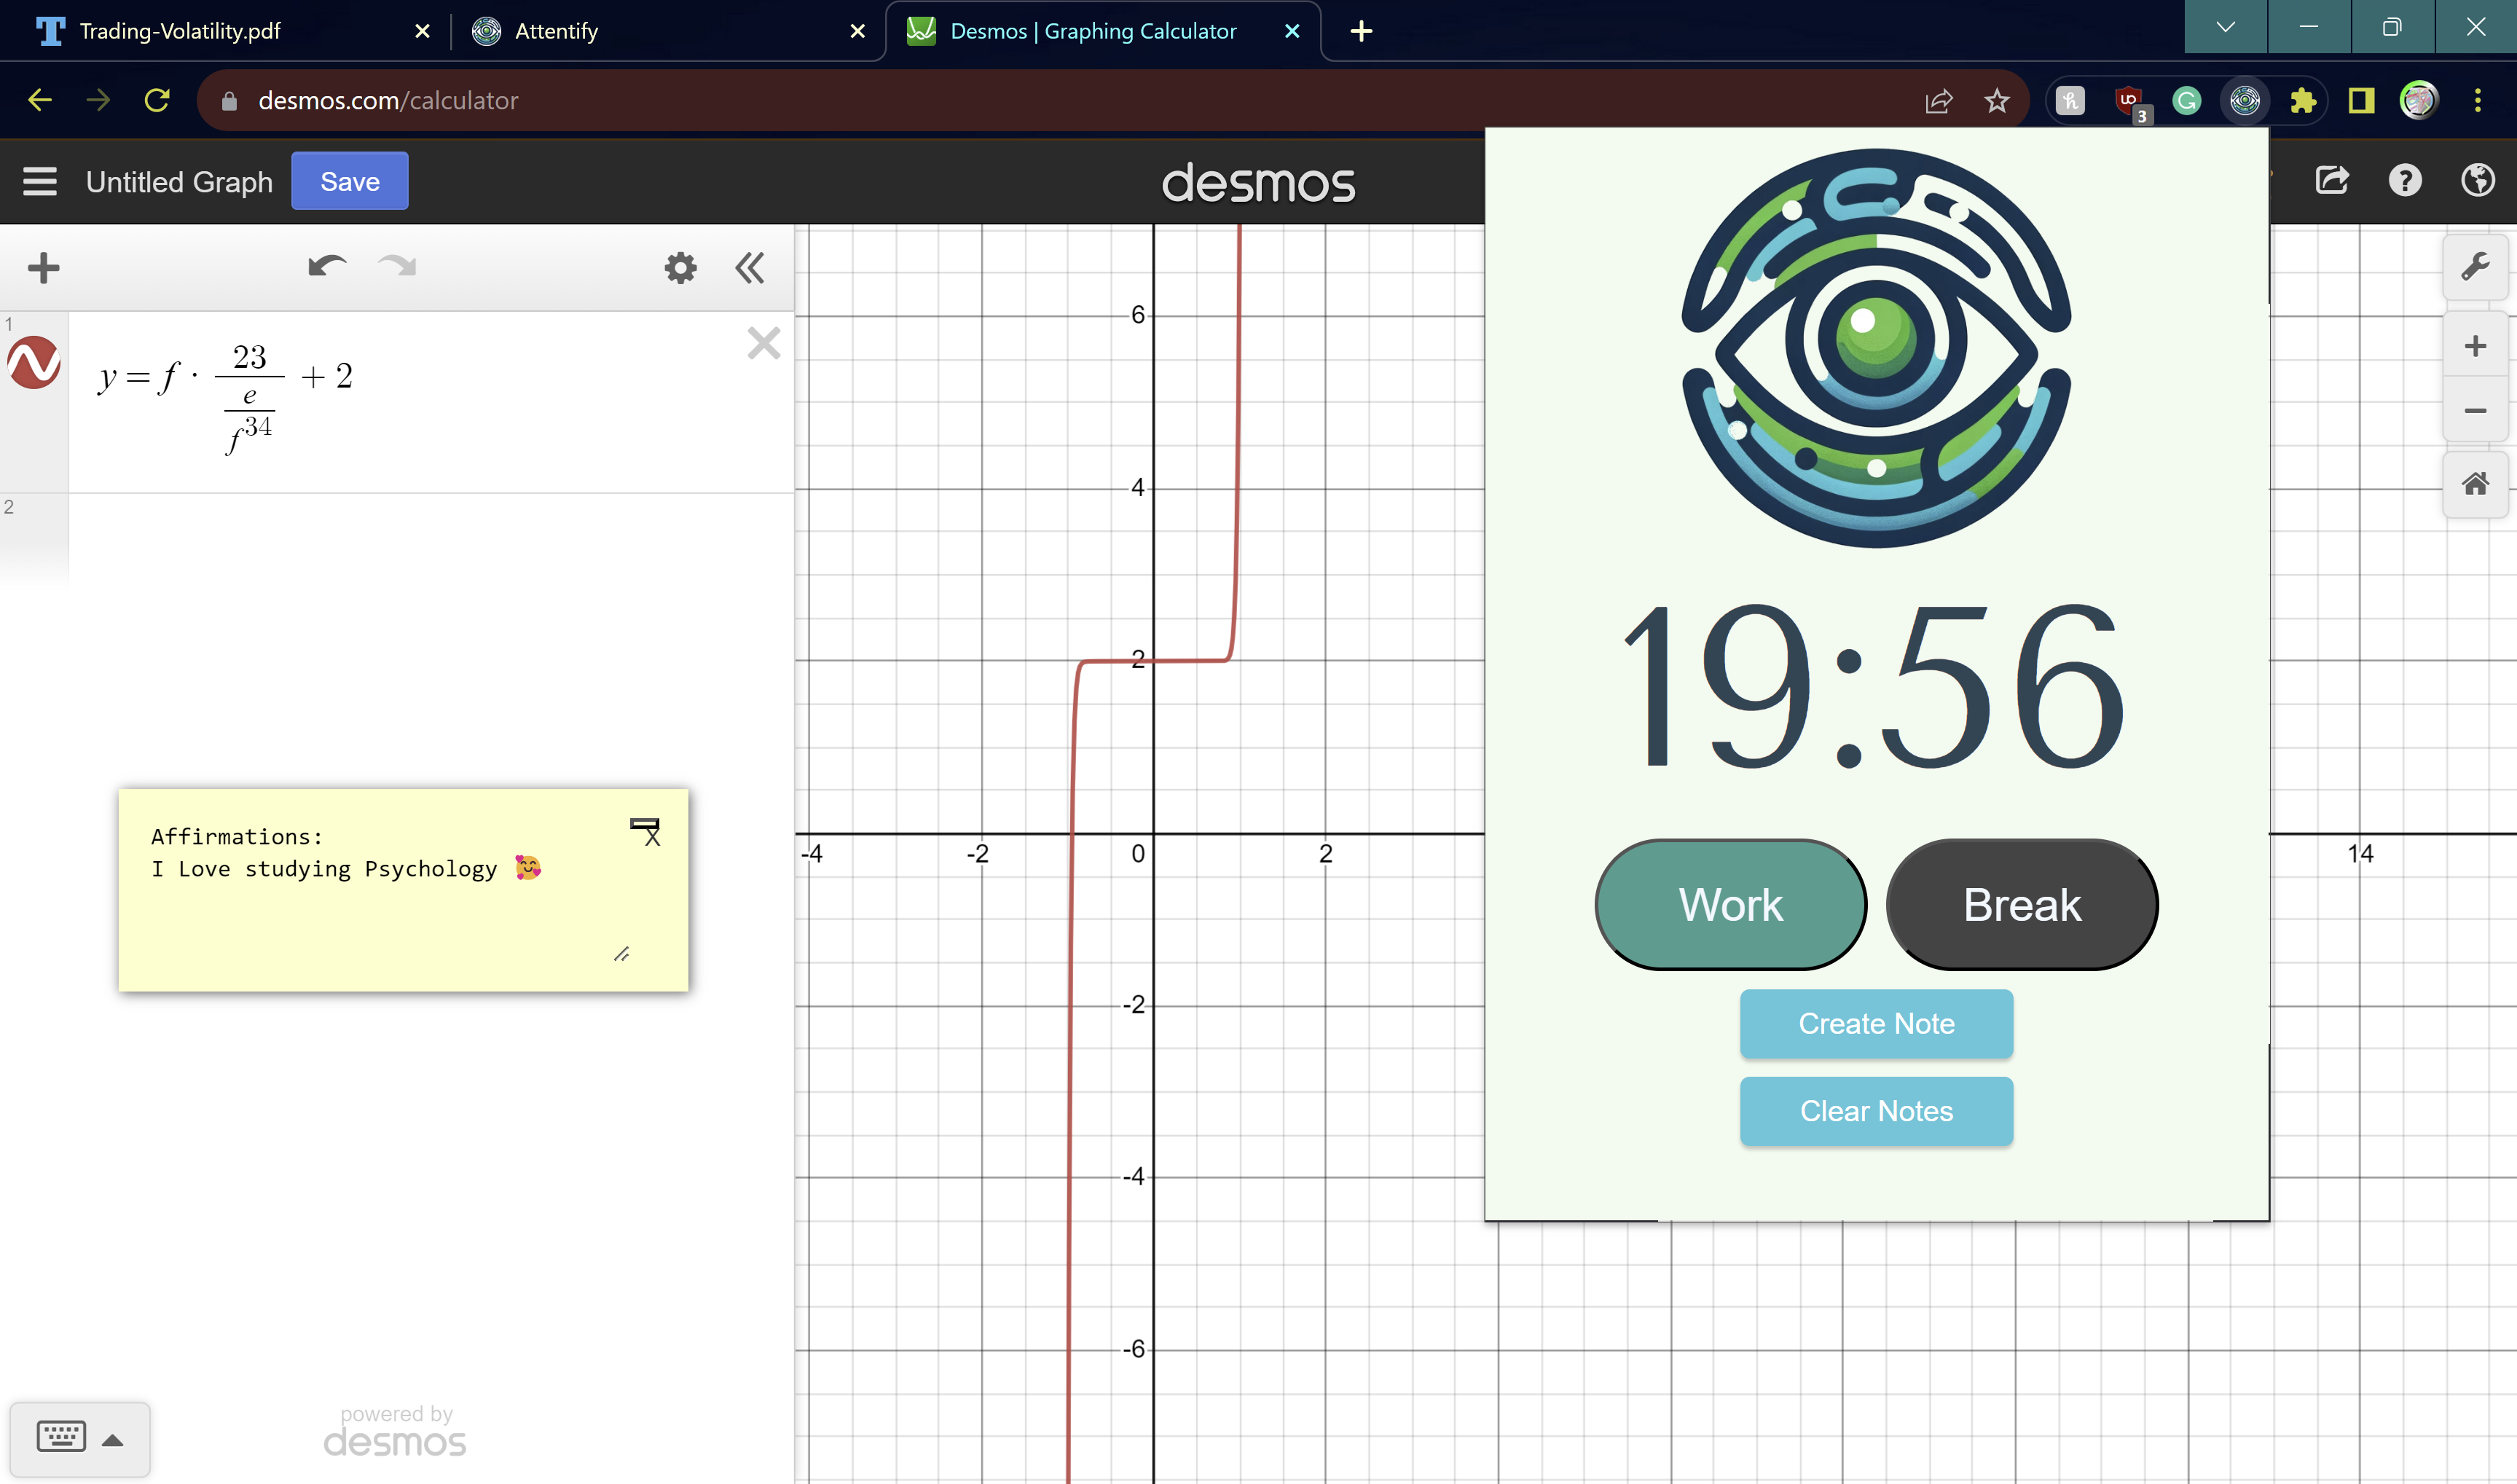
Task: Collapse the expression list panel
Action: click(x=749, y=267)
